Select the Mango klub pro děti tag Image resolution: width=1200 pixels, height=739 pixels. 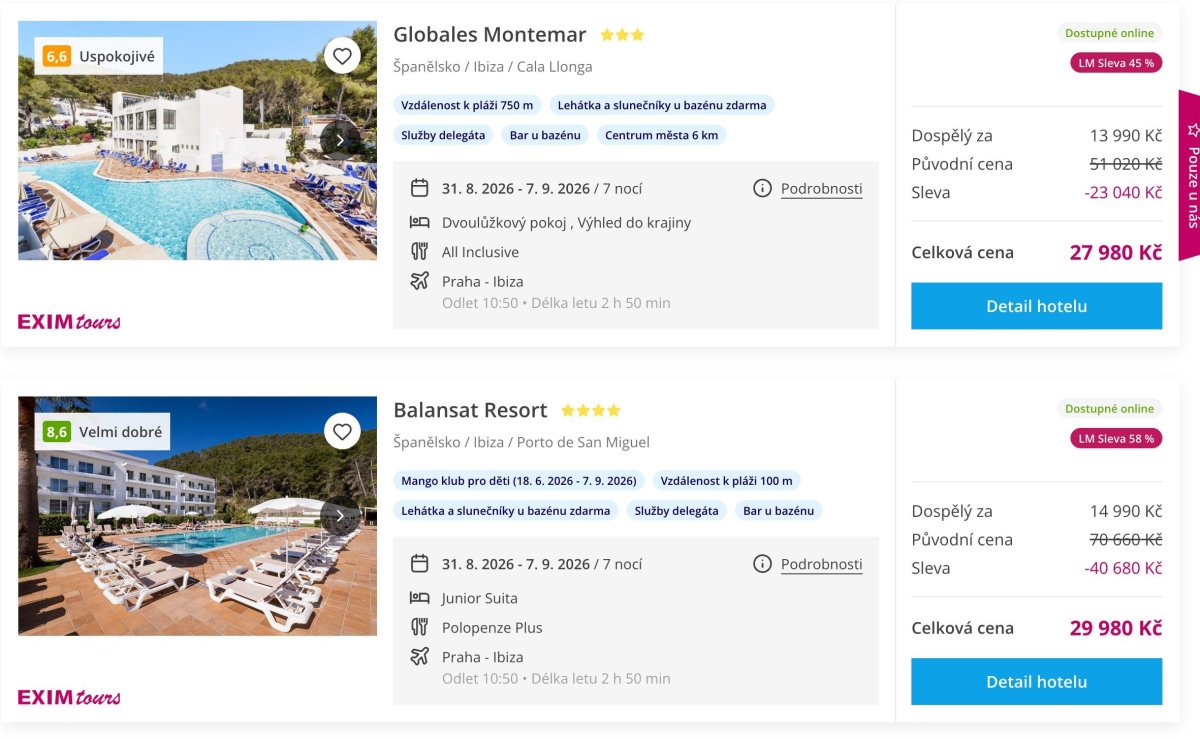pos(519,481)
